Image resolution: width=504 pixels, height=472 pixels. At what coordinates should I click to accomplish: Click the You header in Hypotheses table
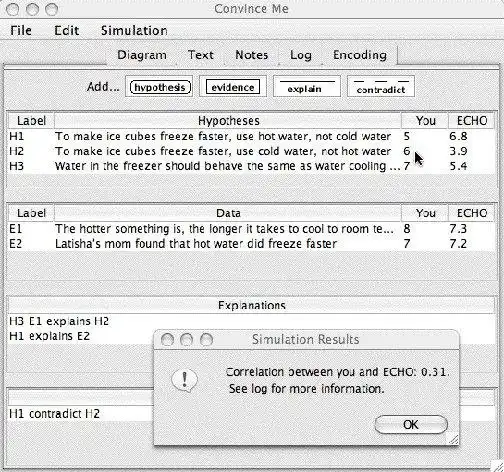point(425,121)
